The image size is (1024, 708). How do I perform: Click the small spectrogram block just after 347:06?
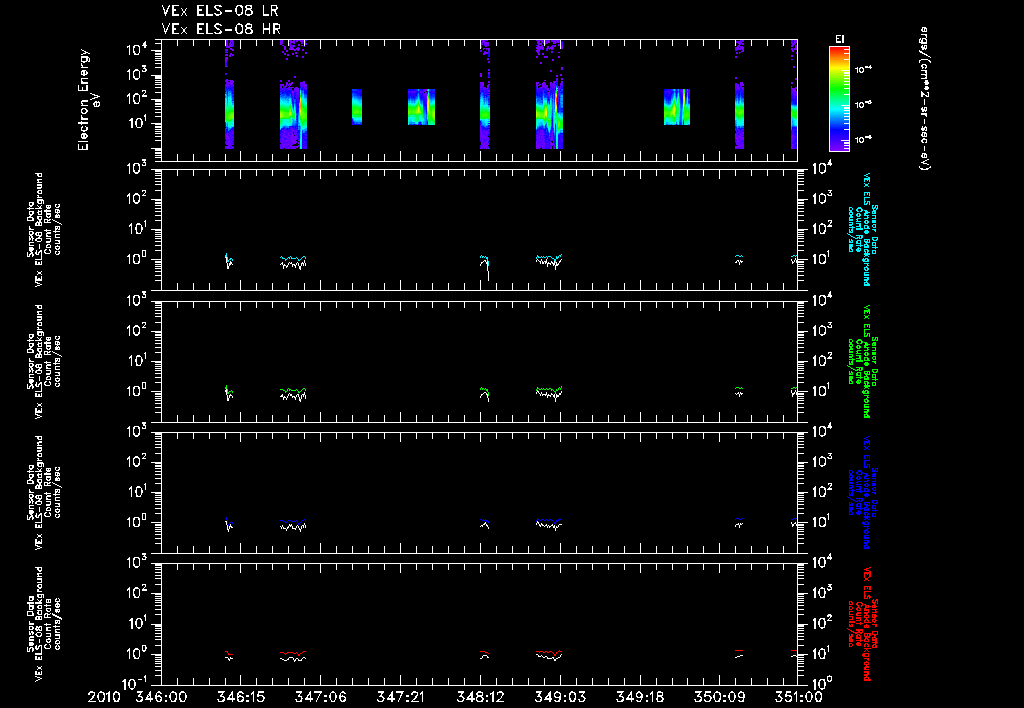pyautogui.click(x=357, y=106)
